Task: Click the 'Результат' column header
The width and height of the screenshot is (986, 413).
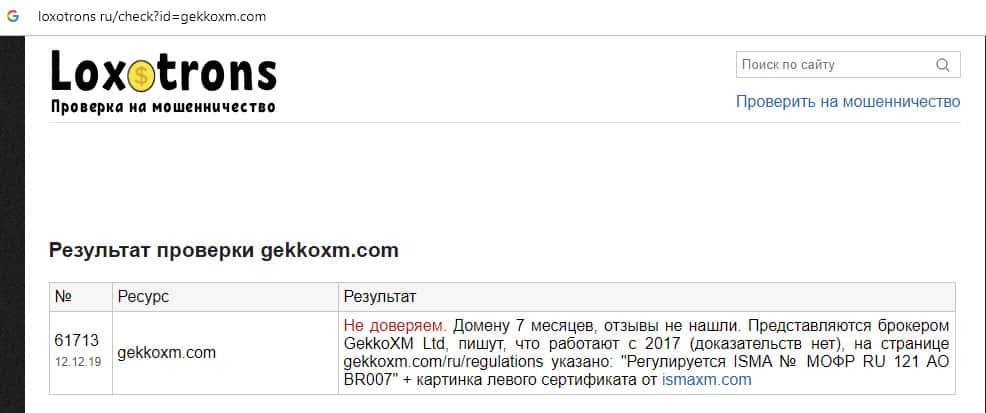Action: point(380,297)
